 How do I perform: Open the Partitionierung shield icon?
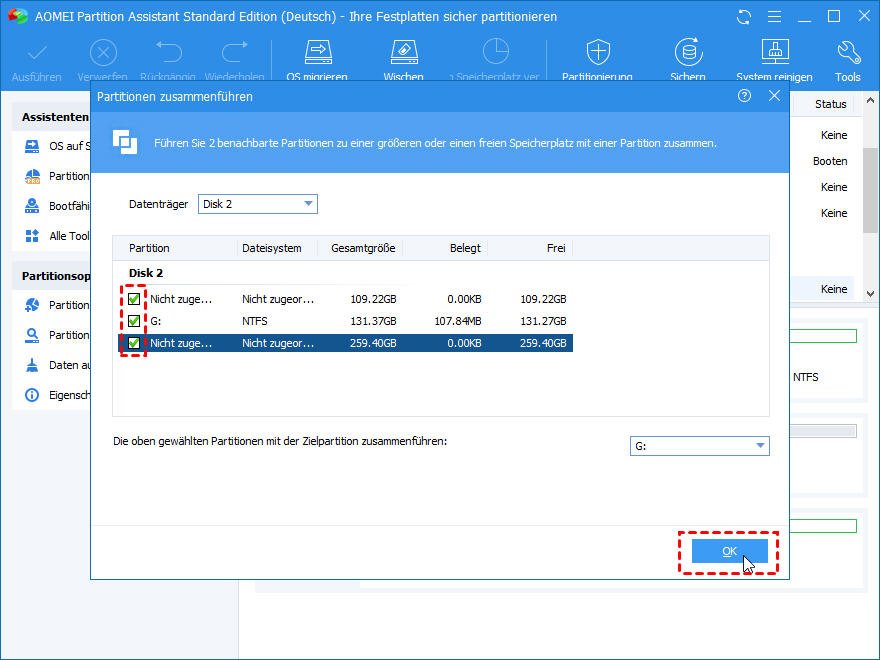coord(597,53)
